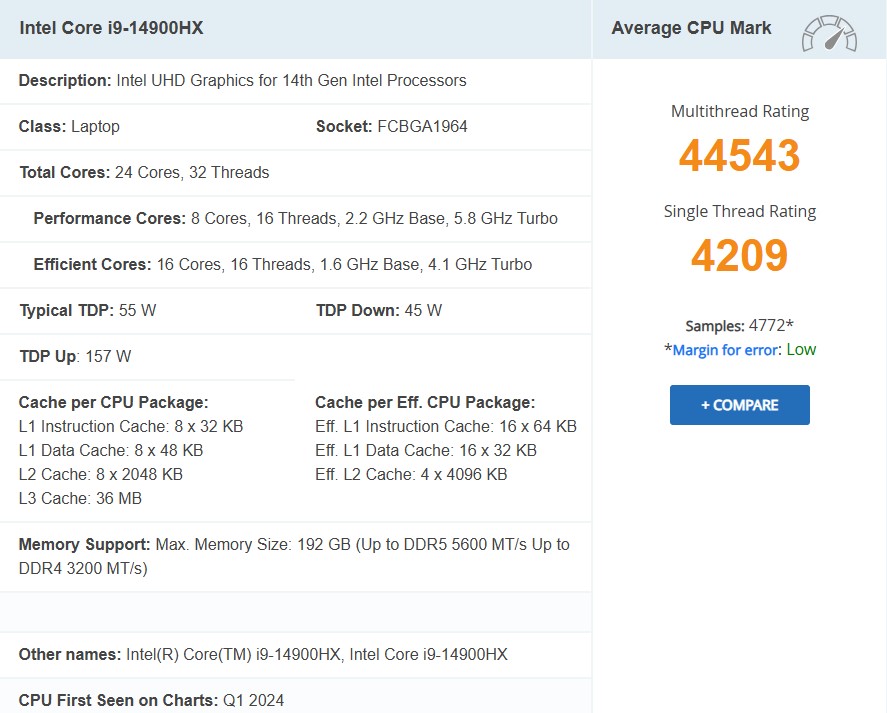The width and height of the screenshot is (887, 713).
Task: Open the Margin for error link
Action: (x=727, y=350)
